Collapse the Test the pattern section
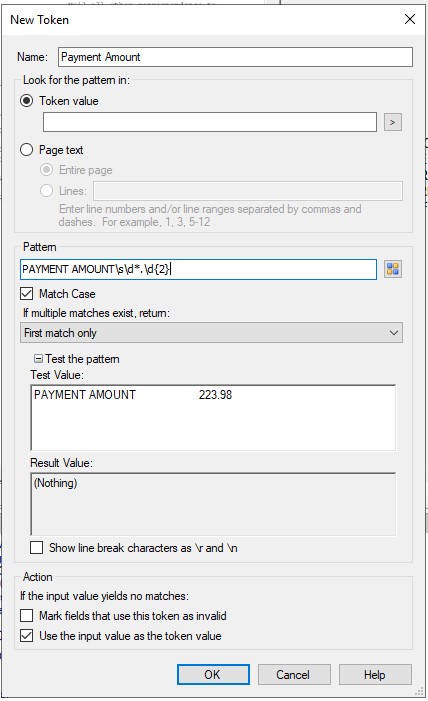The image size is (428, 701). pyautogui.click(x=38, y=359)
